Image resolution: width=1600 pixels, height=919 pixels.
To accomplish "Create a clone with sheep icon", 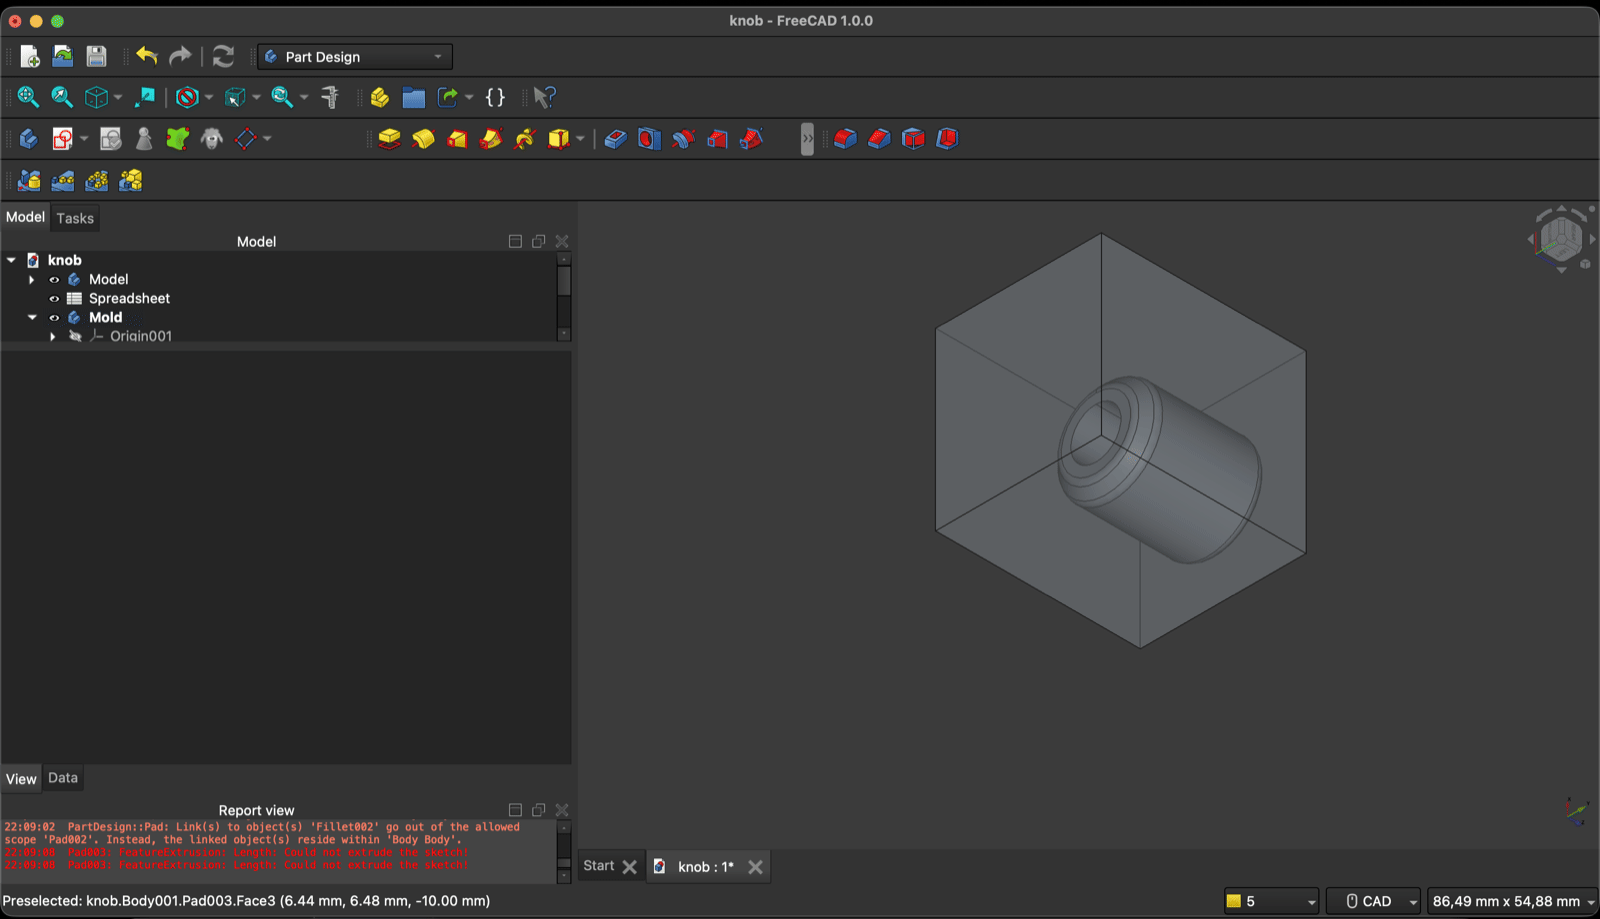I will [x=212, y=139].
